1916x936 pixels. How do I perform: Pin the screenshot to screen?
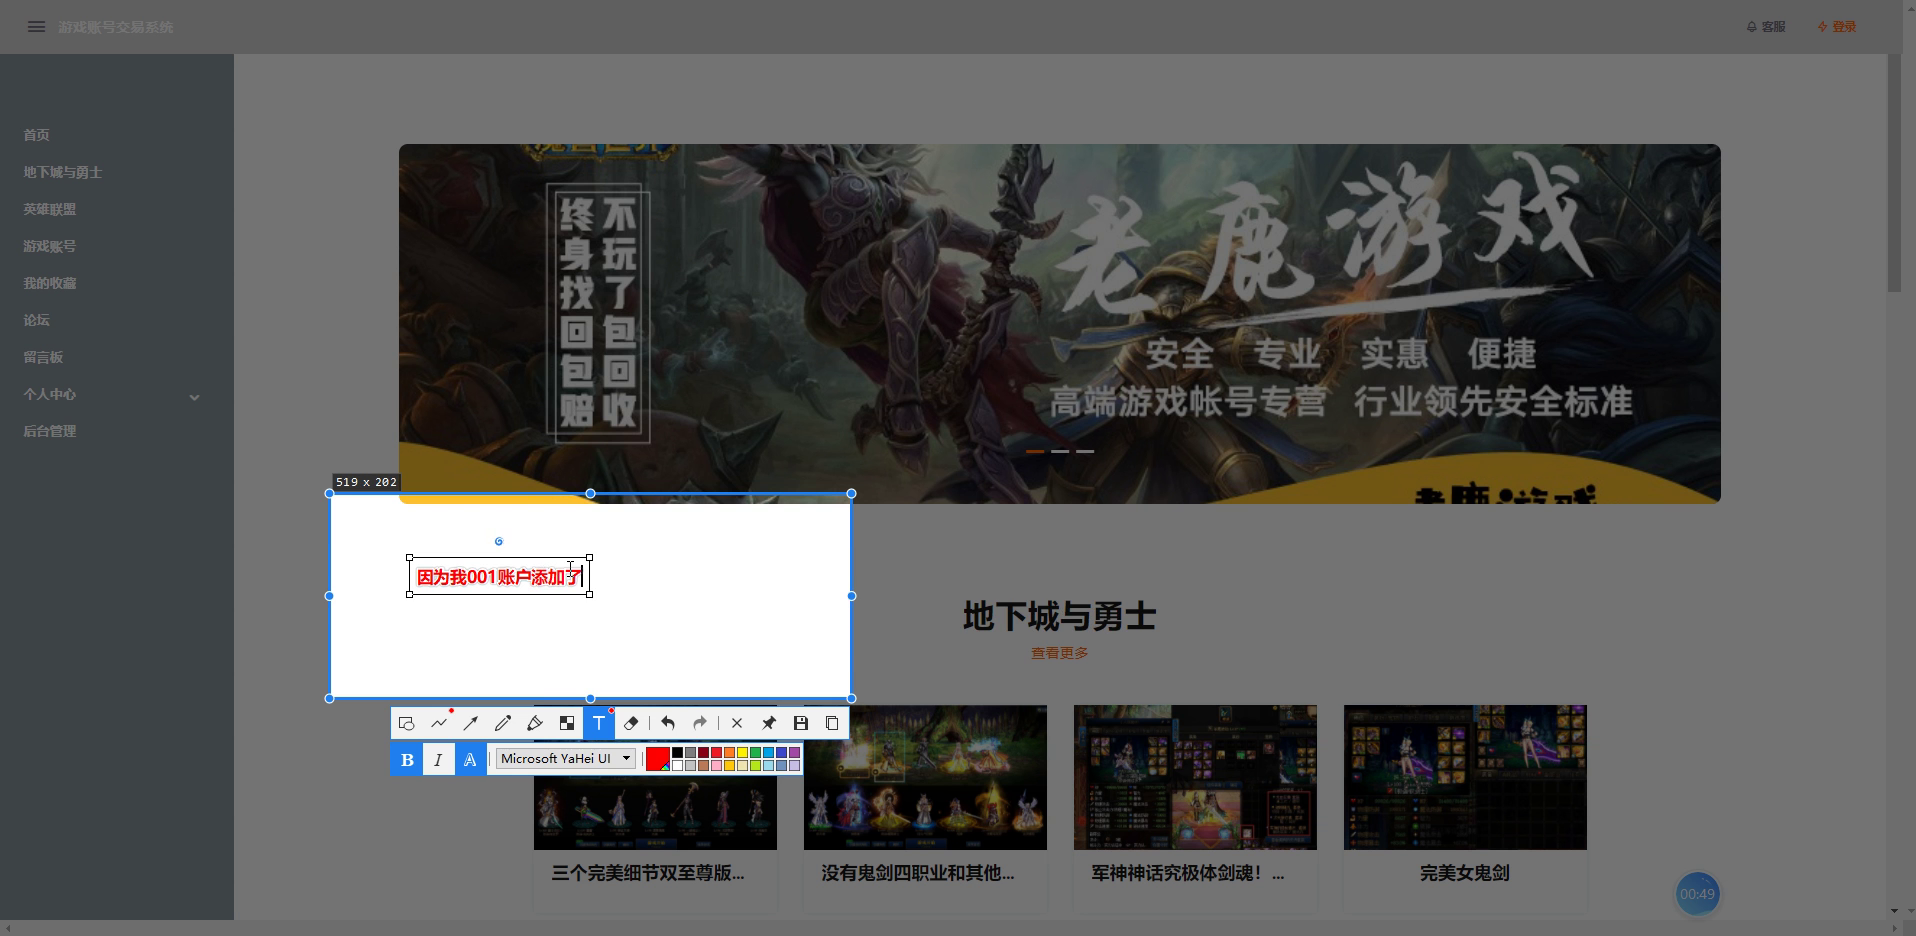769,723
